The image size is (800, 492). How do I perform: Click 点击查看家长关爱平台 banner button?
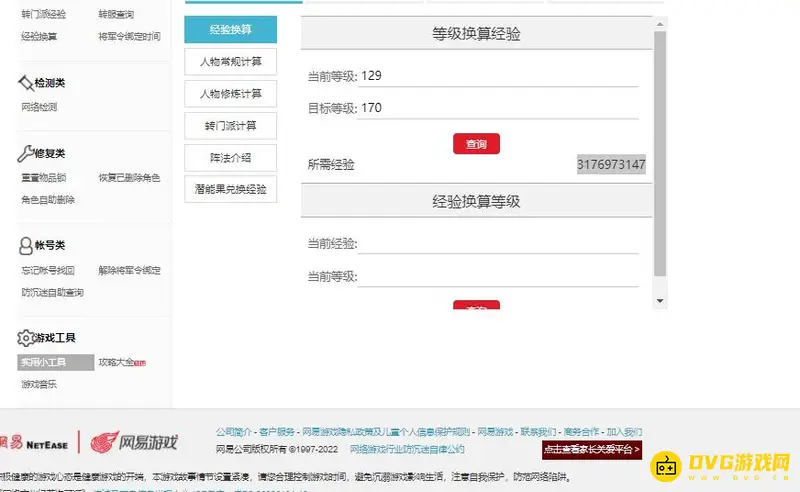point(592,450)
